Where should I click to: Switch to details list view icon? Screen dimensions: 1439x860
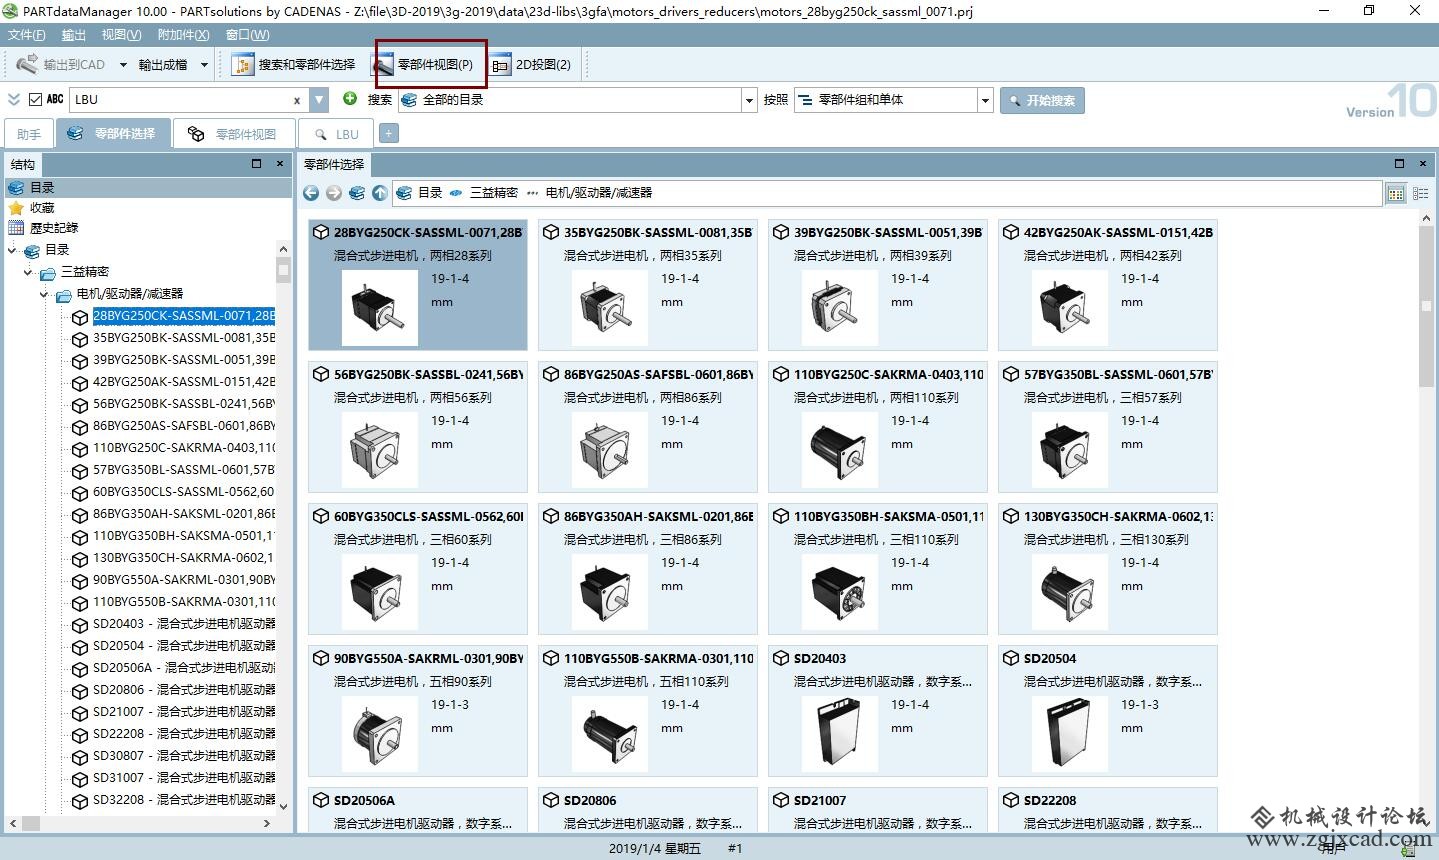pos(1420,193)
